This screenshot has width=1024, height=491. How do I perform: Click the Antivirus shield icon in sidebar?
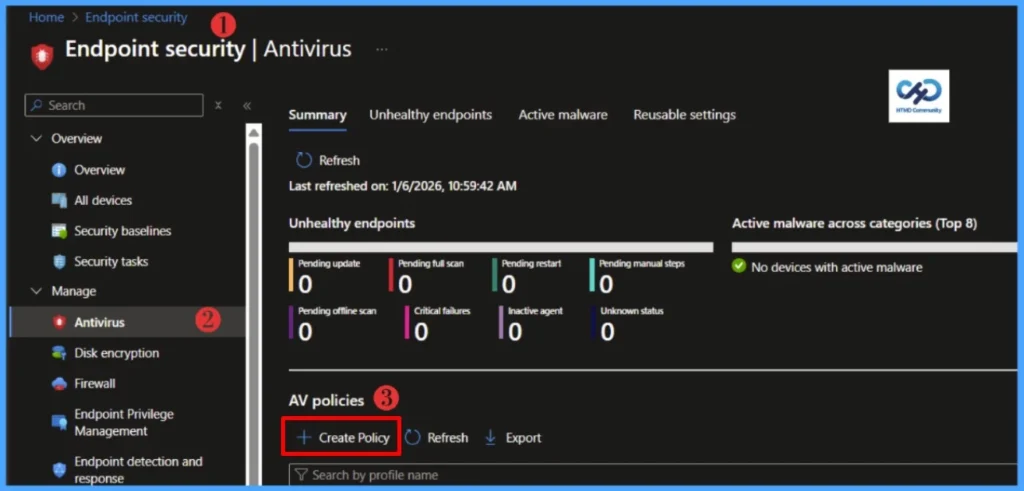tap(59, 323)
